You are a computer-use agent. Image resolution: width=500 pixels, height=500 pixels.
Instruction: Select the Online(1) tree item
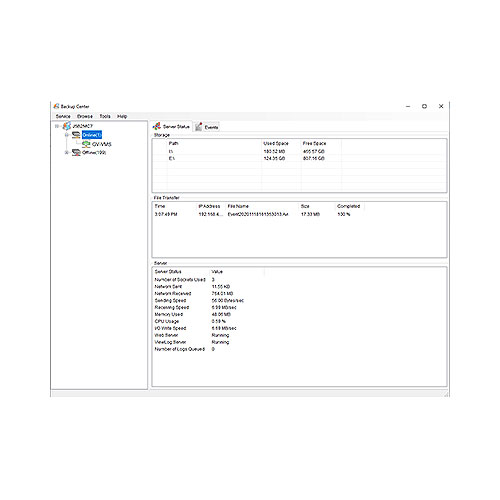[x=92, y=135]
